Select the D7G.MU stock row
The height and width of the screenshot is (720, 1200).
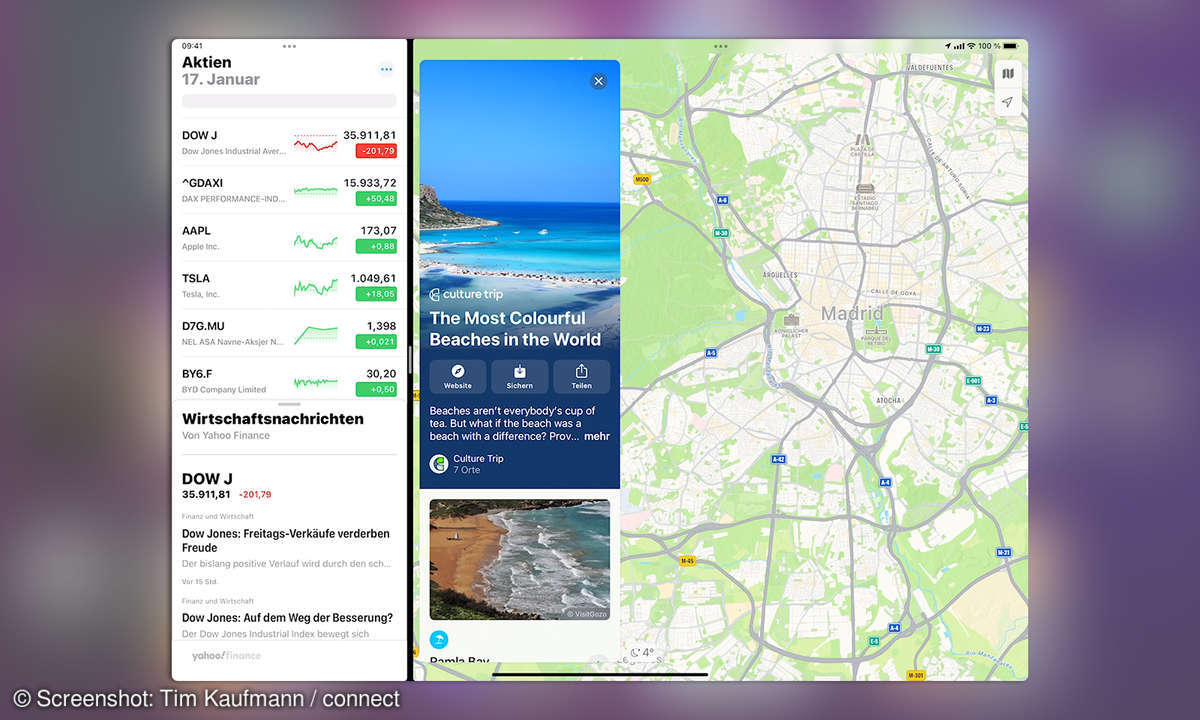pyautogui.click(x=289, y=334)
